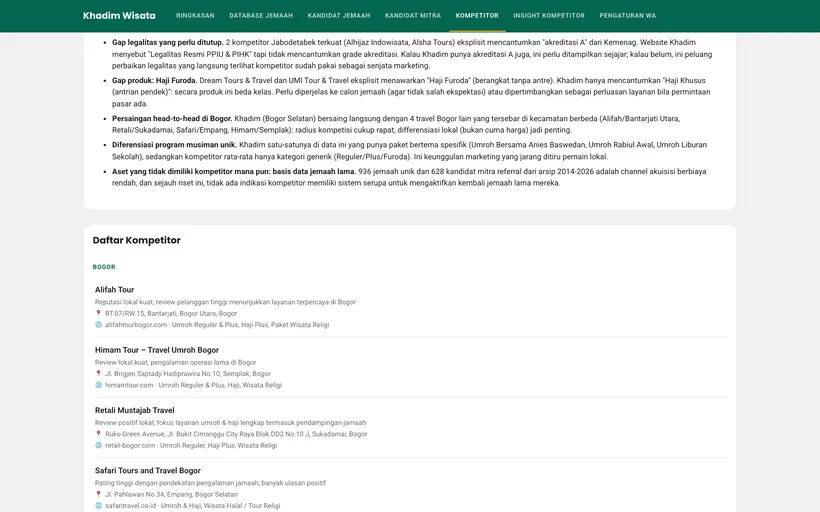Screen dimensions: 820x512
Task: Click Retali description 'Review positif lokal'
Action: tap(230, 423)
